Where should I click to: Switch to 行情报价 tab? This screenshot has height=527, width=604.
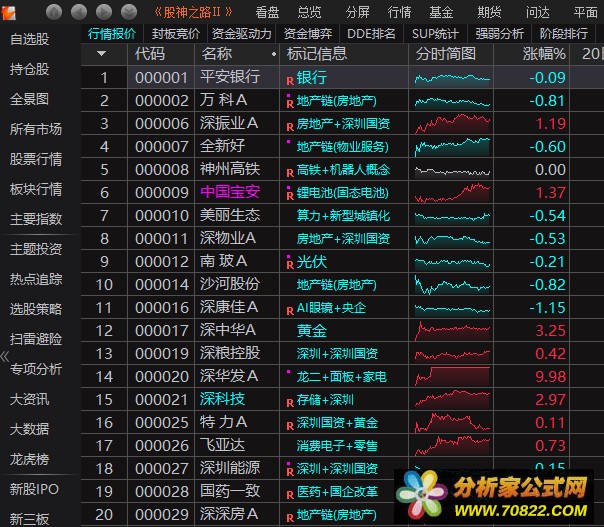click(x=112, y=34)
